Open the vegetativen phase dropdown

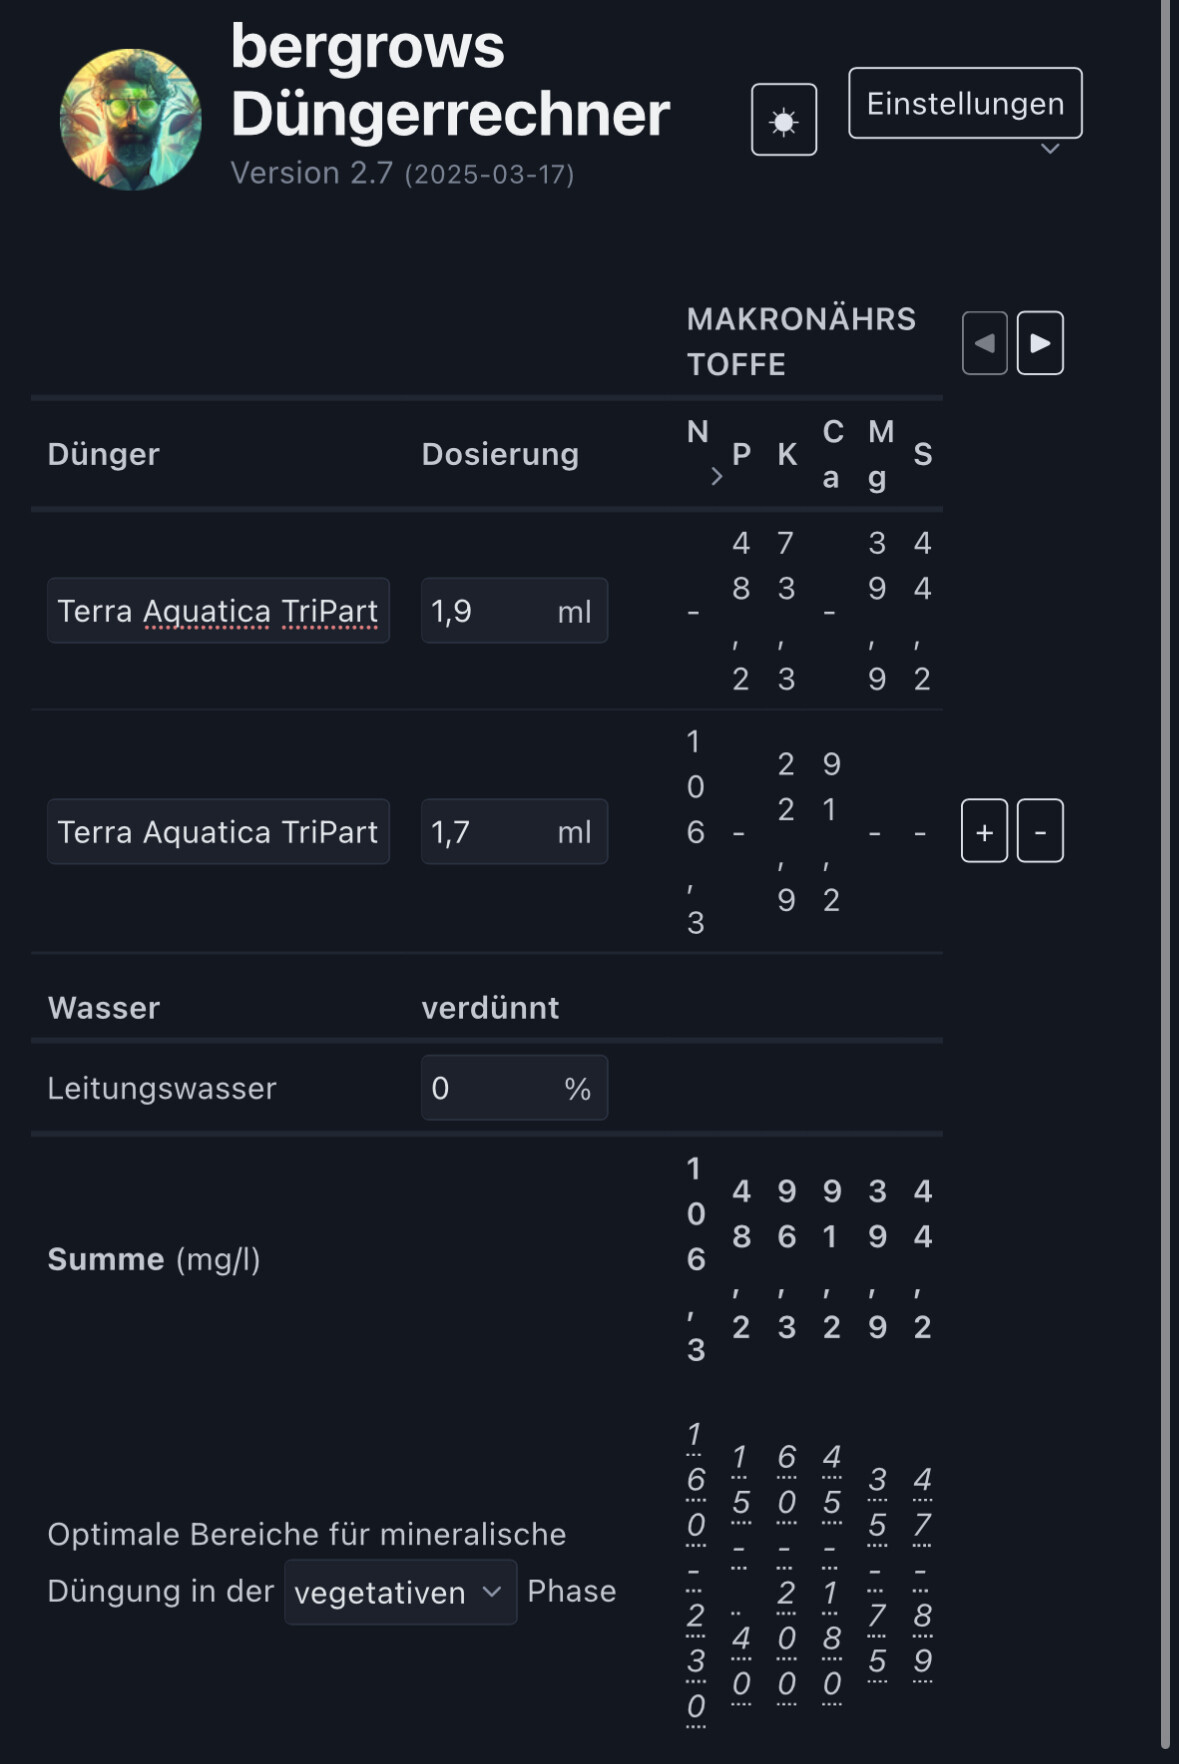[400, 1592]
